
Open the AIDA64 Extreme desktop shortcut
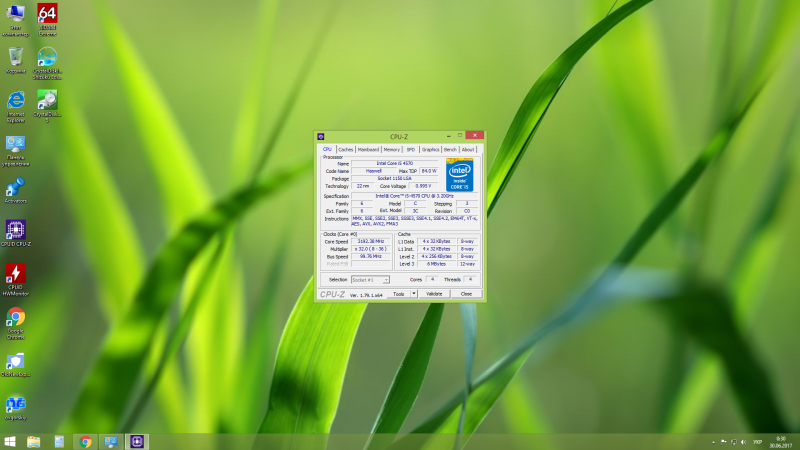47,19
